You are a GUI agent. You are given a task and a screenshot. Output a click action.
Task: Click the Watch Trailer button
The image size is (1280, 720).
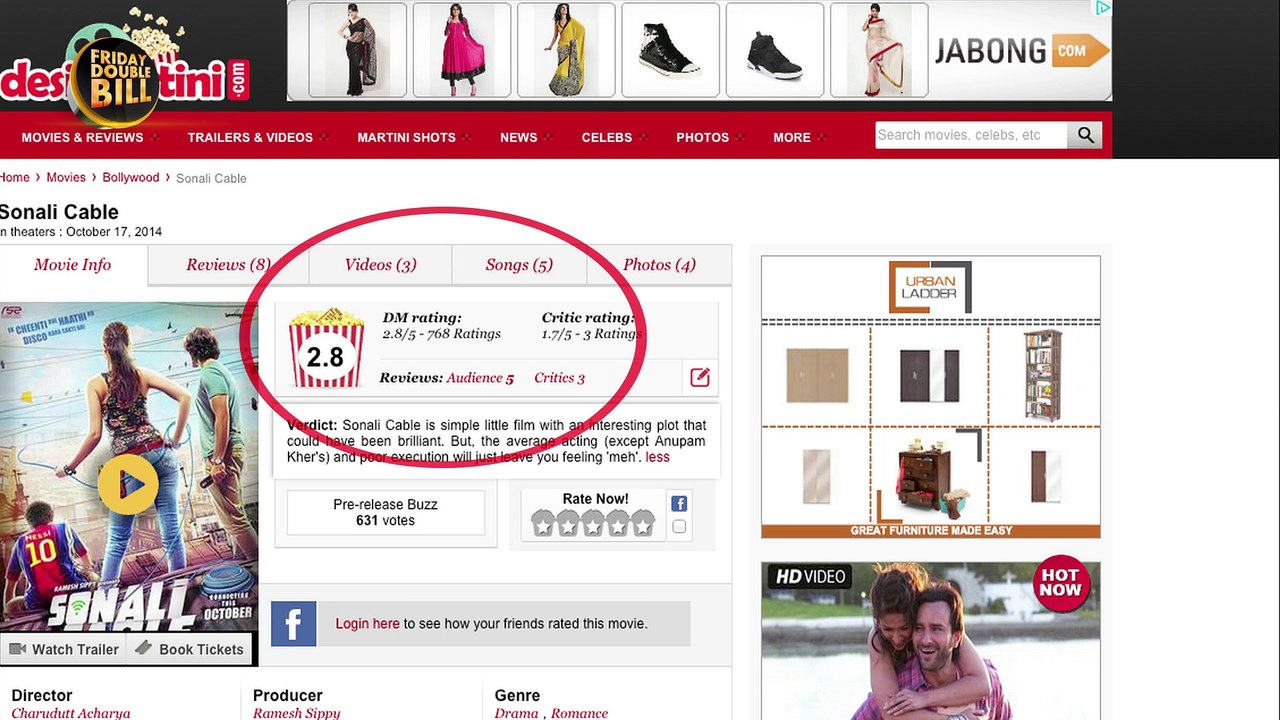coord(64,649)
